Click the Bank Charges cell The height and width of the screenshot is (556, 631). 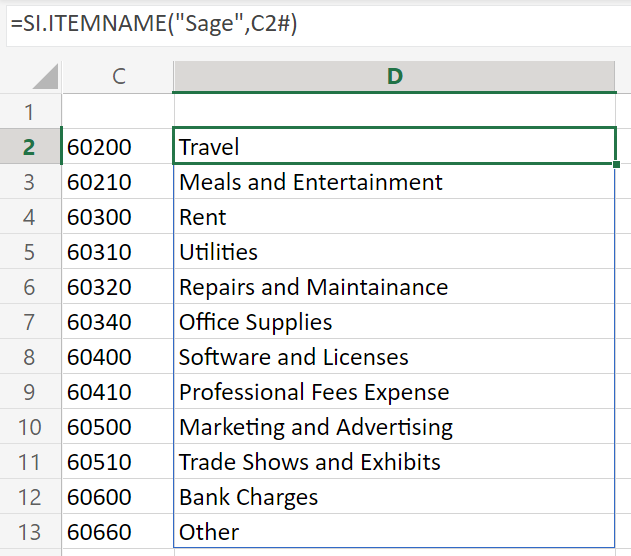click(x=394, y=496)
